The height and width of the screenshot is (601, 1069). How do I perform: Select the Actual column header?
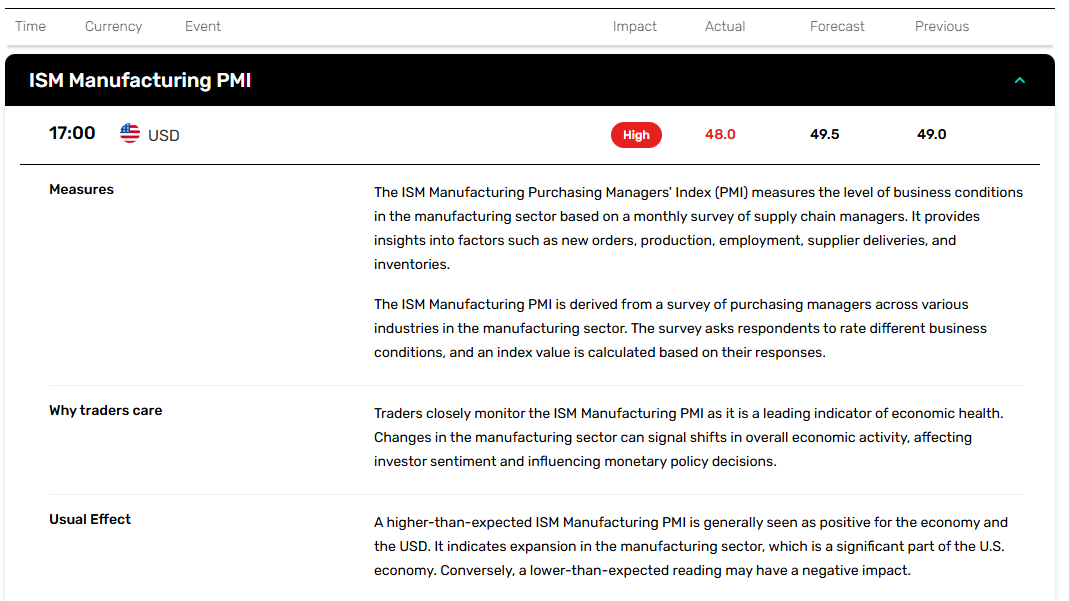[x=725, y=27]
